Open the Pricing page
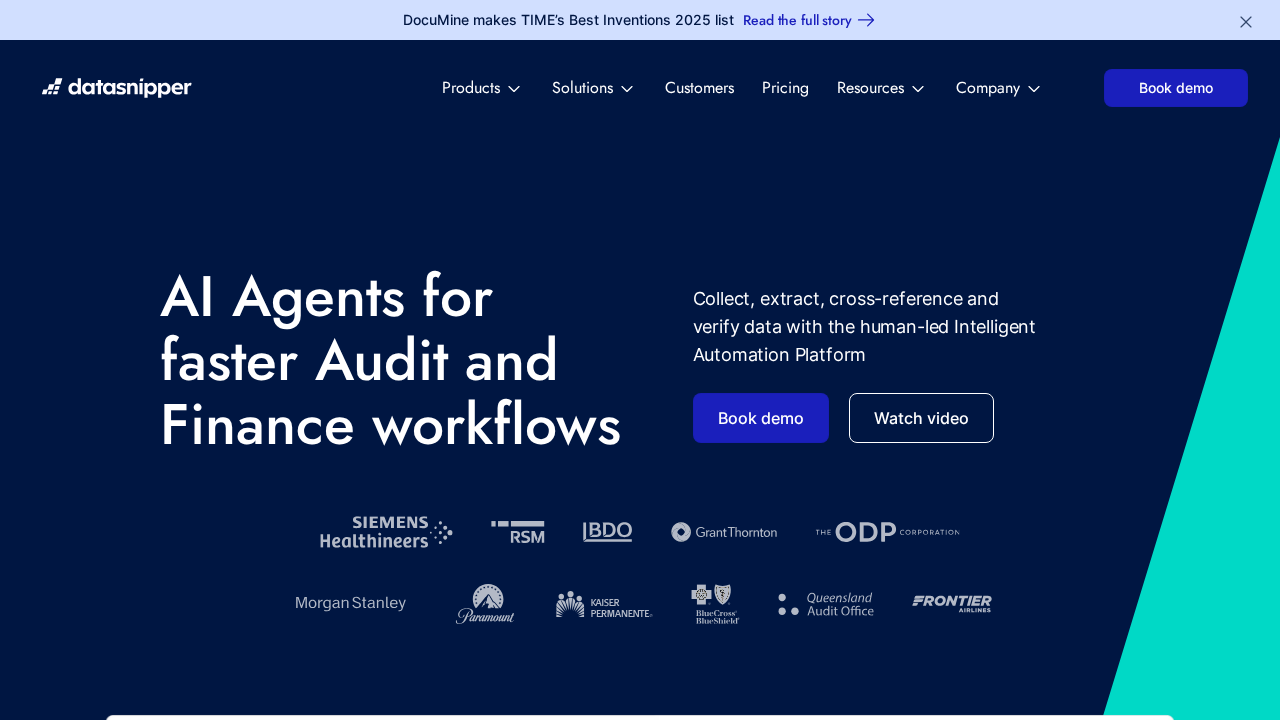 pyautogui.click(x=785, y=88)
